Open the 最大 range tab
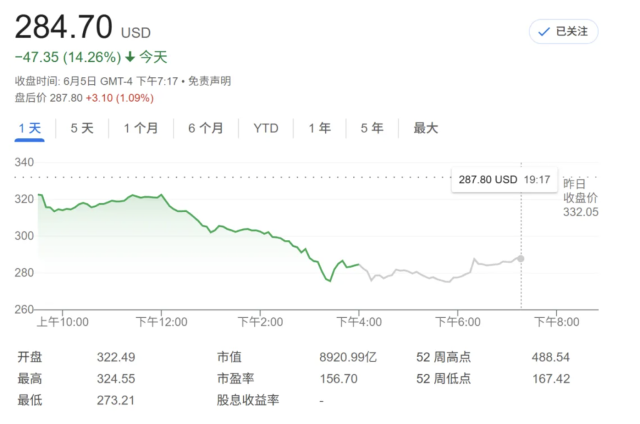The height and width of the screenshot is (424, 640). tap(426, 128)
